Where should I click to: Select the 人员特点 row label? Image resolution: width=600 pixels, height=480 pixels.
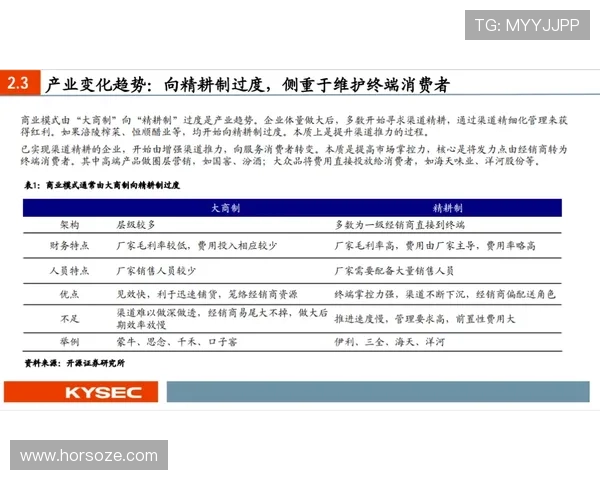(69, 271)
